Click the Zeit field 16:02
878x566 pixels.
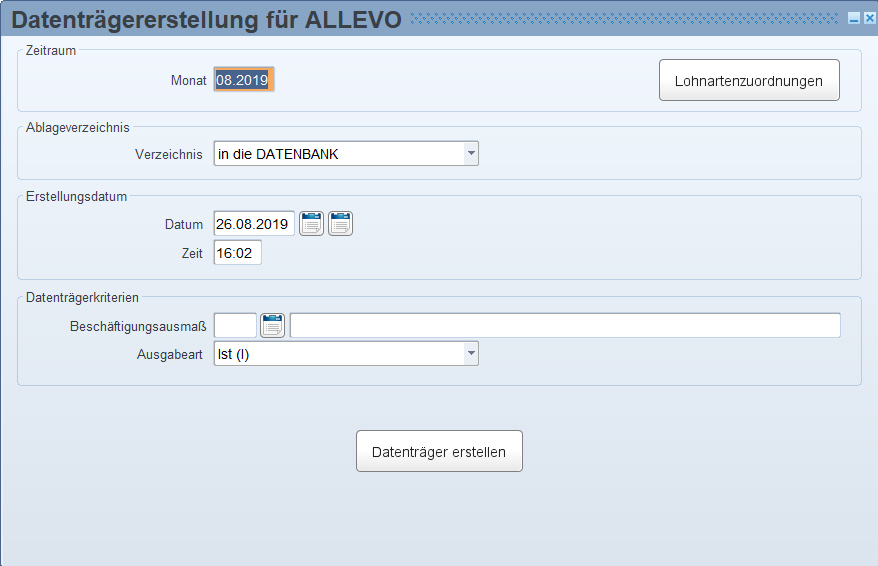tap(237, 253)
